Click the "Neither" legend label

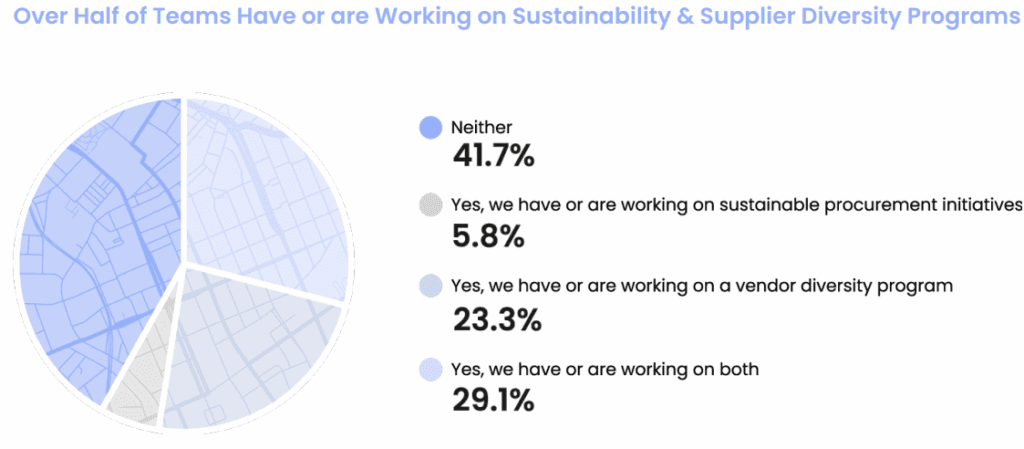pos(481,128)
